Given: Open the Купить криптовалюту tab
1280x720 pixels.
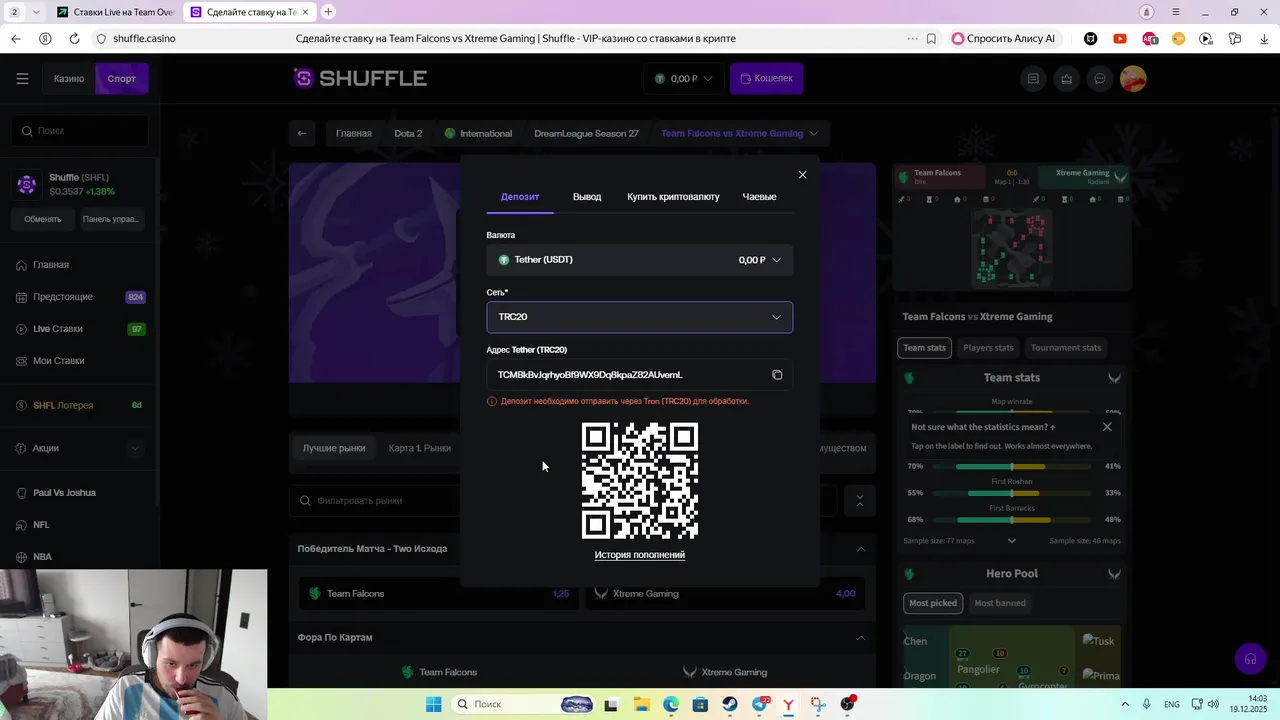Looking at the screenshot, I should (673, 197).
